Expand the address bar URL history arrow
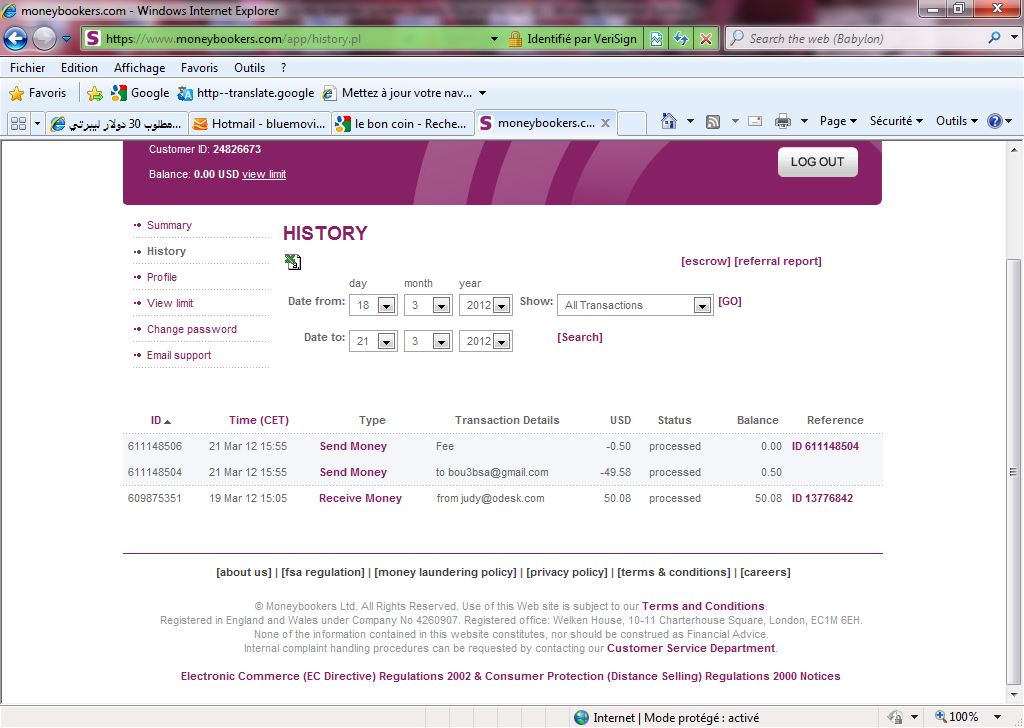Viewport: 1024px width, 728px height. pos(494,39)
